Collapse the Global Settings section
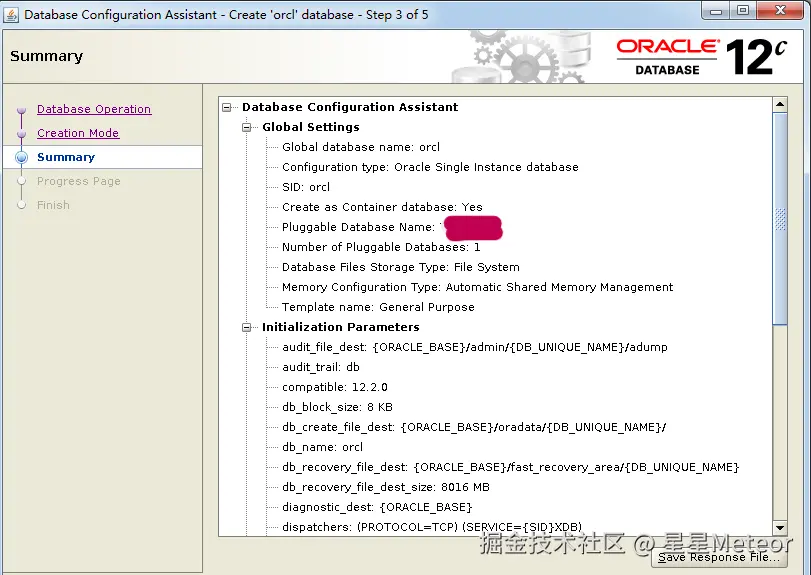Image resolution: width=811 pixels, height=575 pixels. [x=247, y=127]
